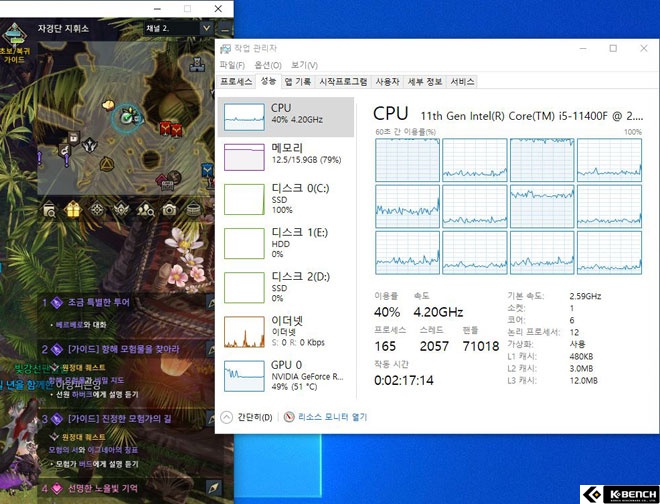Click the purple diamond icon of quest 1
Viewport: 660px width, 504px height.
(56, 302)
